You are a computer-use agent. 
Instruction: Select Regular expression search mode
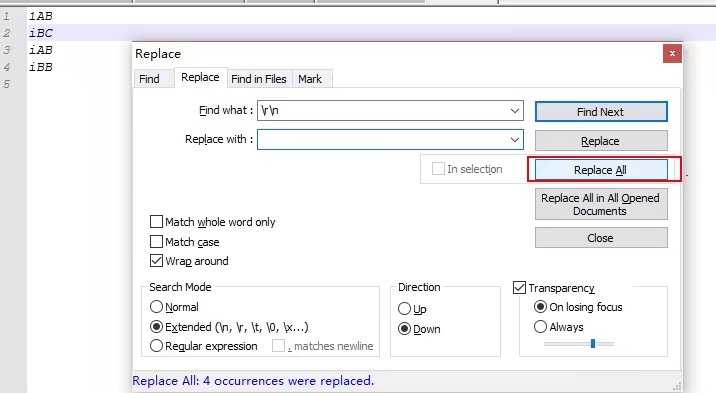tap(156, 346)
